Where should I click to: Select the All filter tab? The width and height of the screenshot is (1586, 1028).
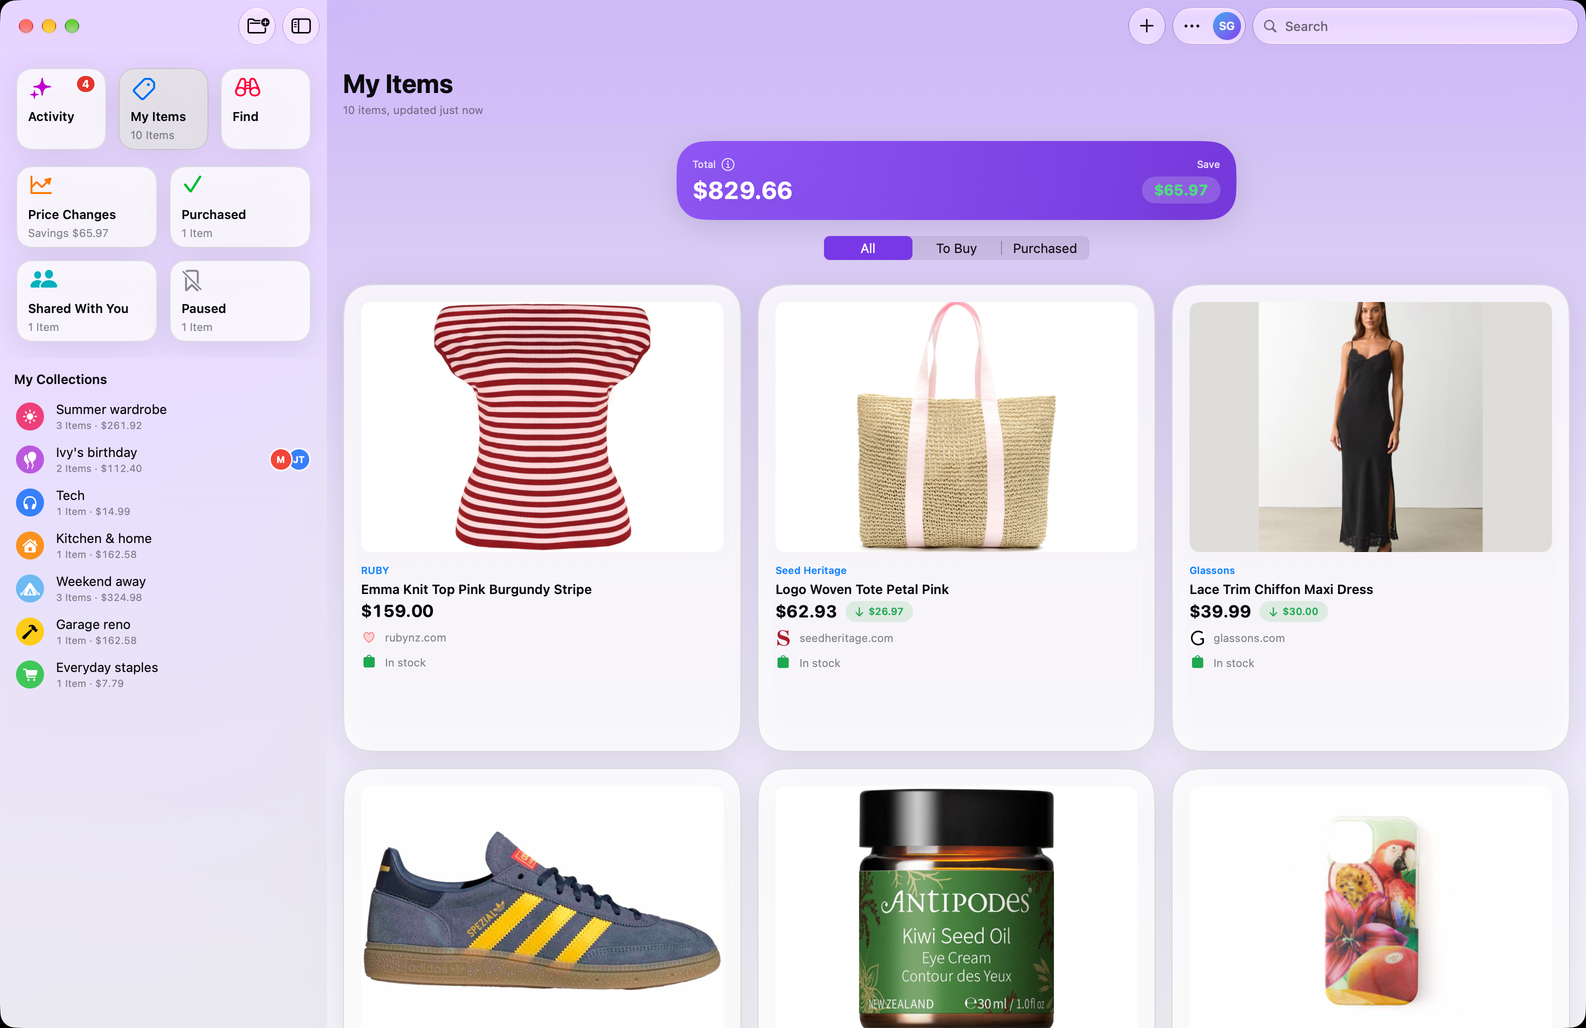point(868,248)
